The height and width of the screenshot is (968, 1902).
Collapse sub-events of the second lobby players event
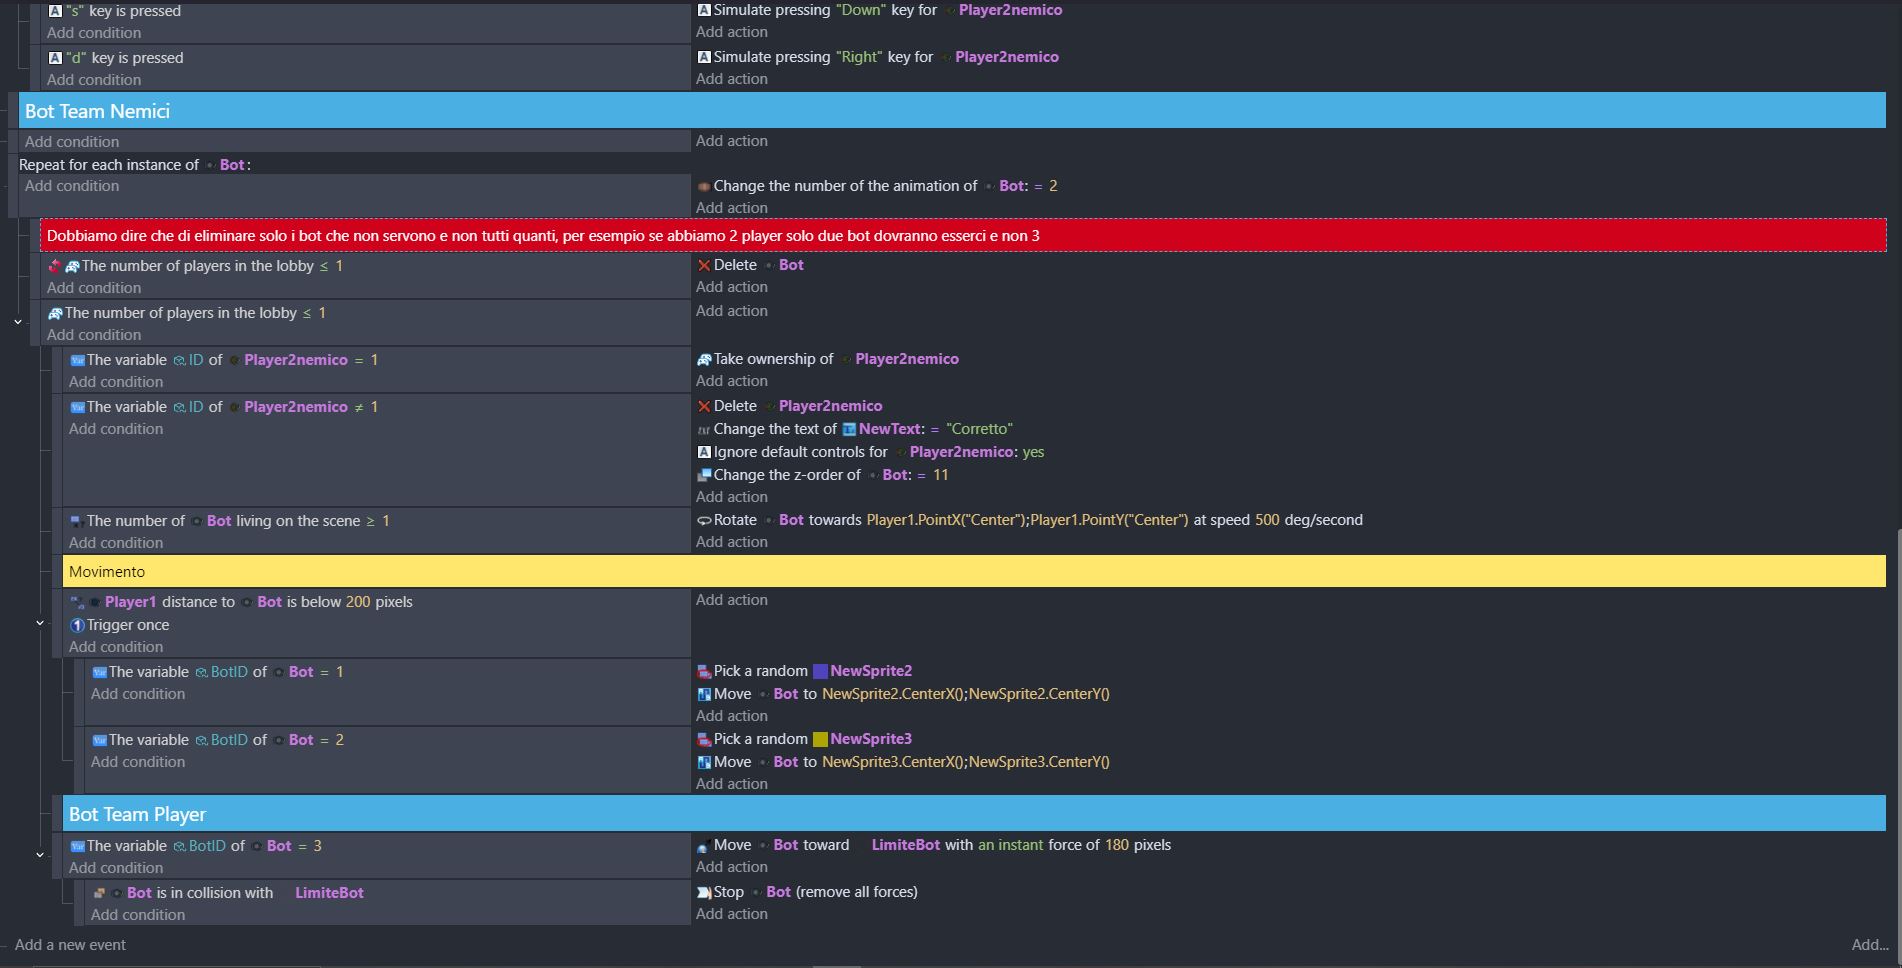18,322
